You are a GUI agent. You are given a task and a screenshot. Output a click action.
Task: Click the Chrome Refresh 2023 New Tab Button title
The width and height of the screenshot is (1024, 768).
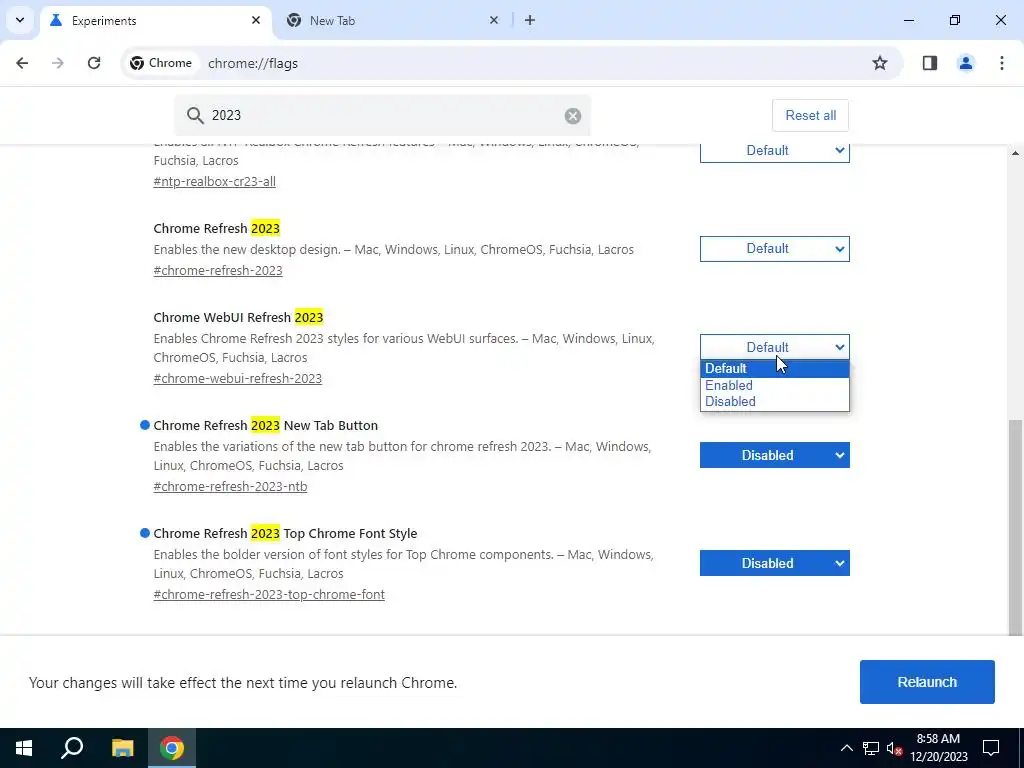click(265, 426)
